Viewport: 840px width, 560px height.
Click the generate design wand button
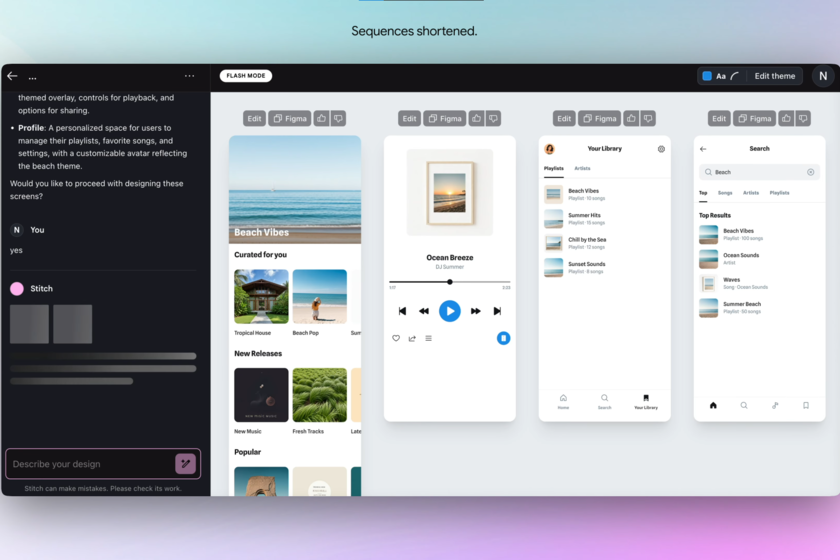coord(185,463)
